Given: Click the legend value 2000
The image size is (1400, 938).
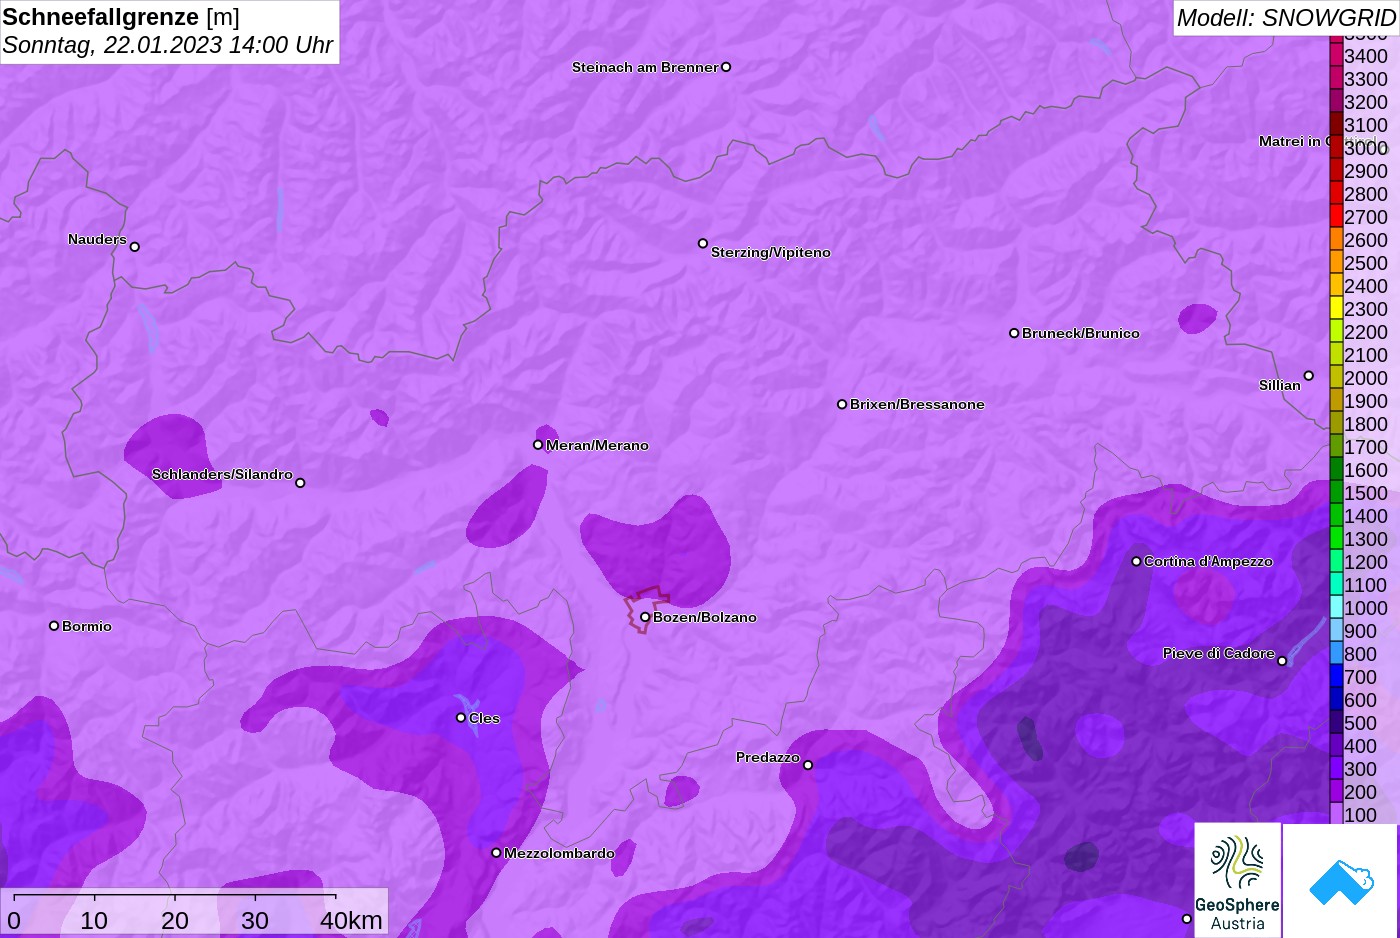Looking at the screenshot, I should tap(1366, 378).
